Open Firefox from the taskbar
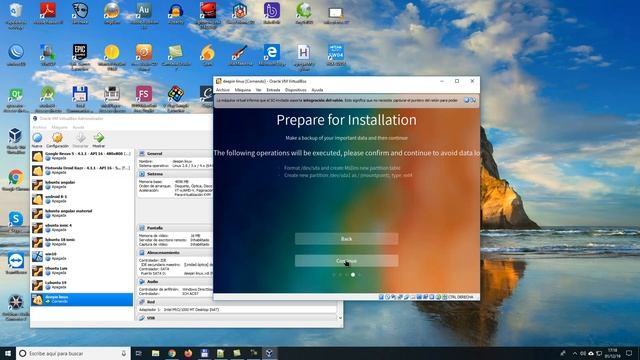 tap(188, 353)
